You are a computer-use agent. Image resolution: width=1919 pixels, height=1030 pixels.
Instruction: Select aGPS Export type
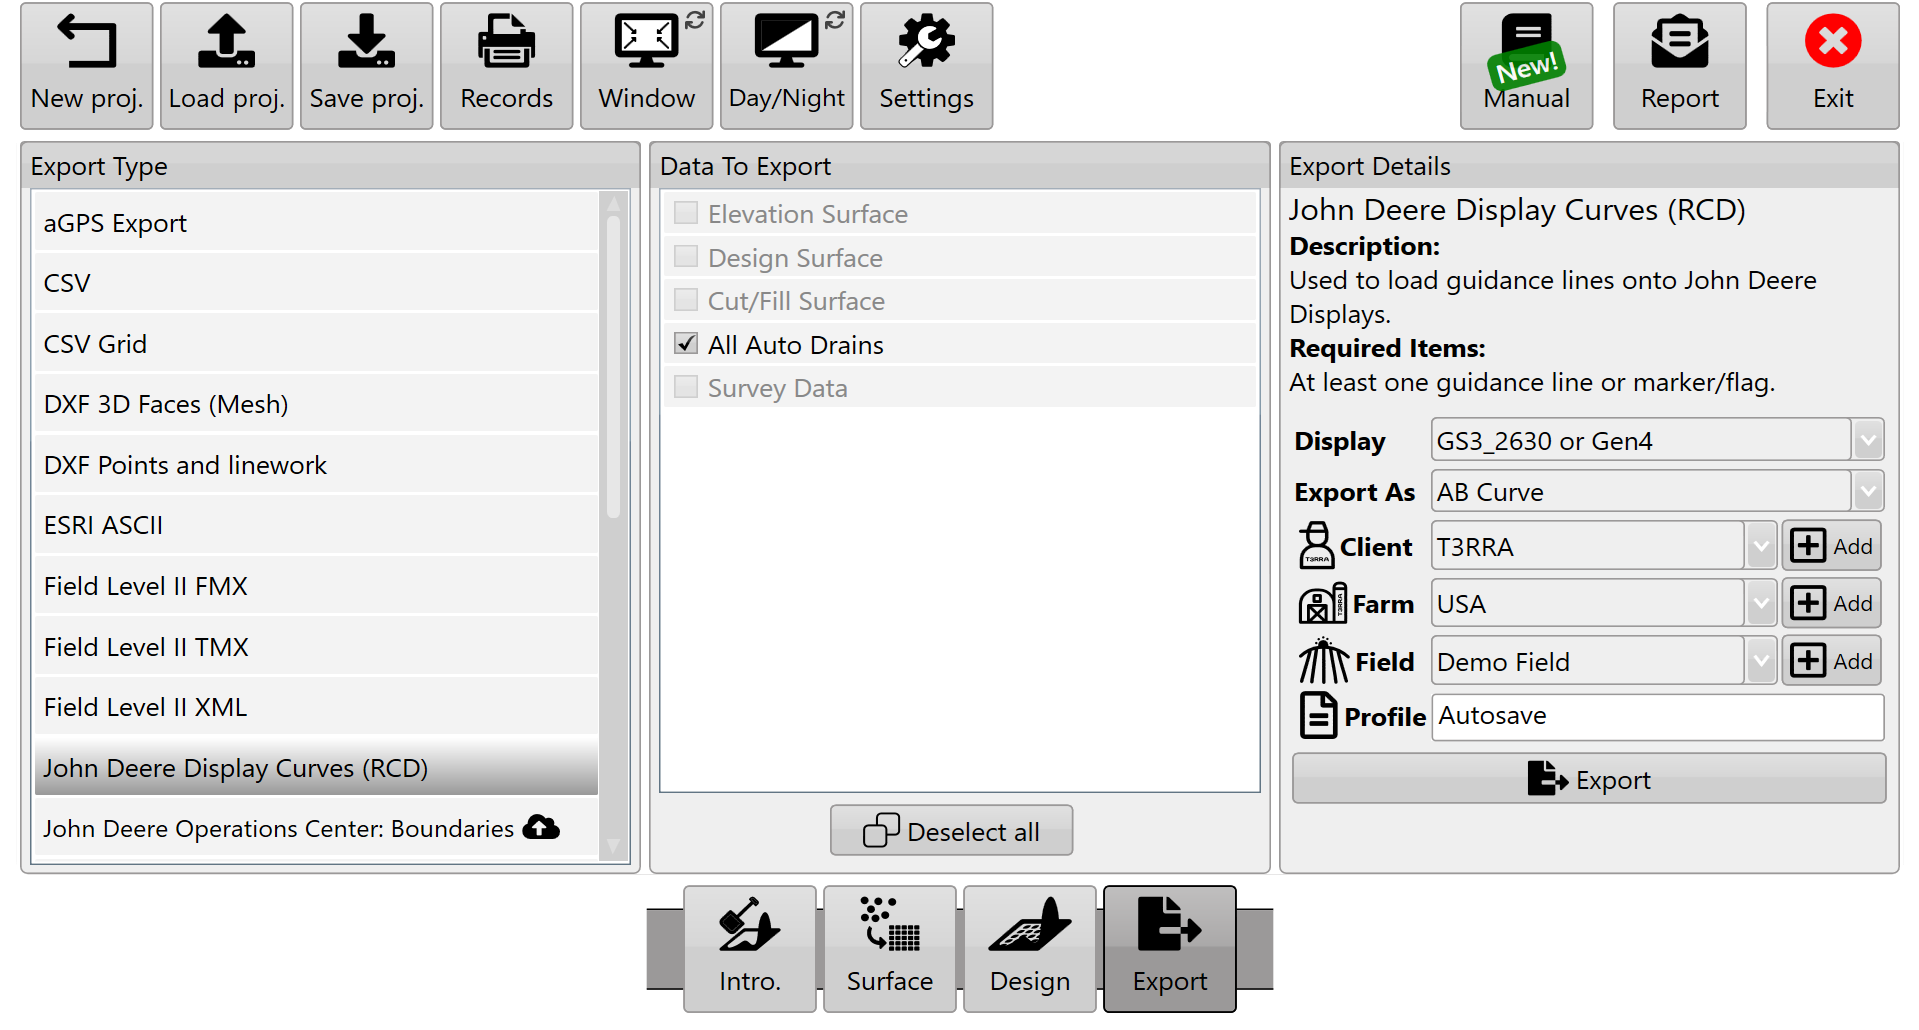(316, 223)
